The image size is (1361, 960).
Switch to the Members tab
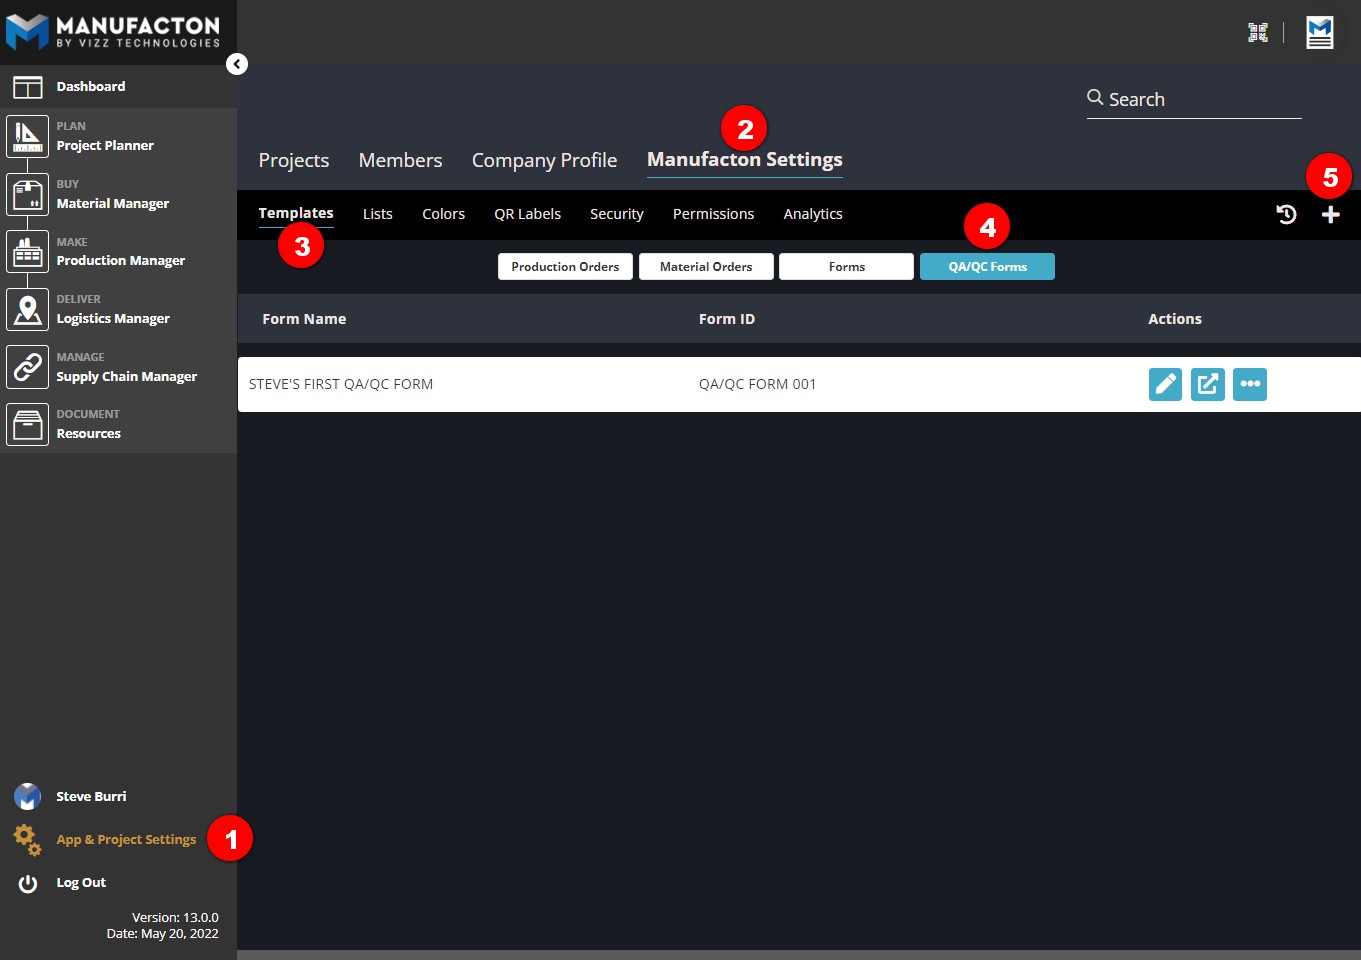(x=400, y=160)
